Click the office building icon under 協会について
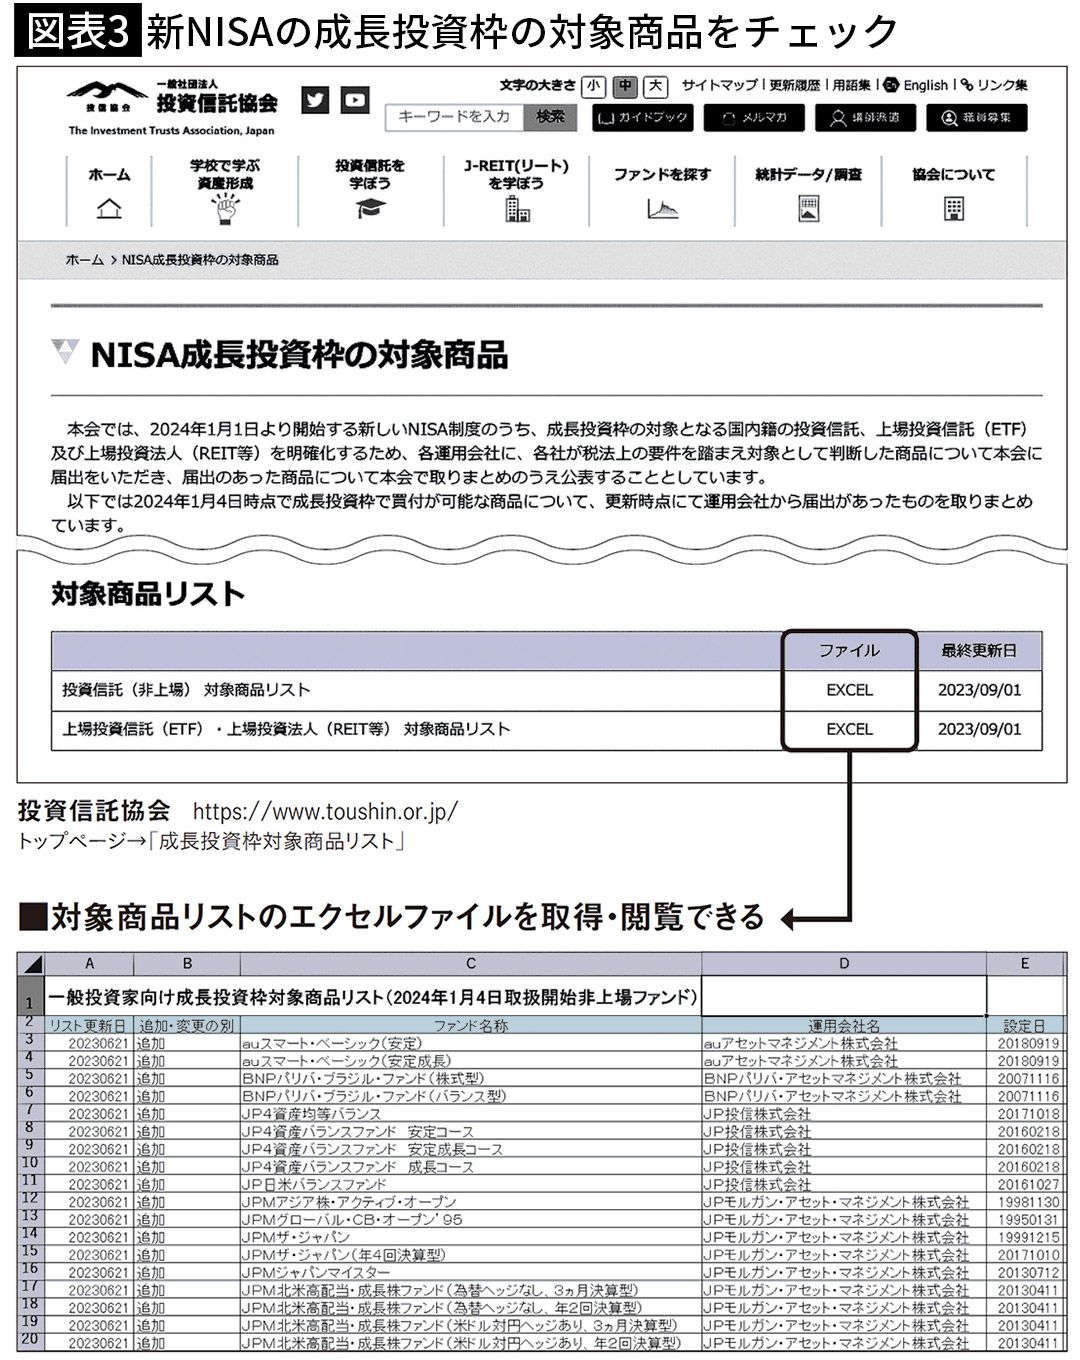The width and height of the screenshot is (1080, 1360). [954, 208]
